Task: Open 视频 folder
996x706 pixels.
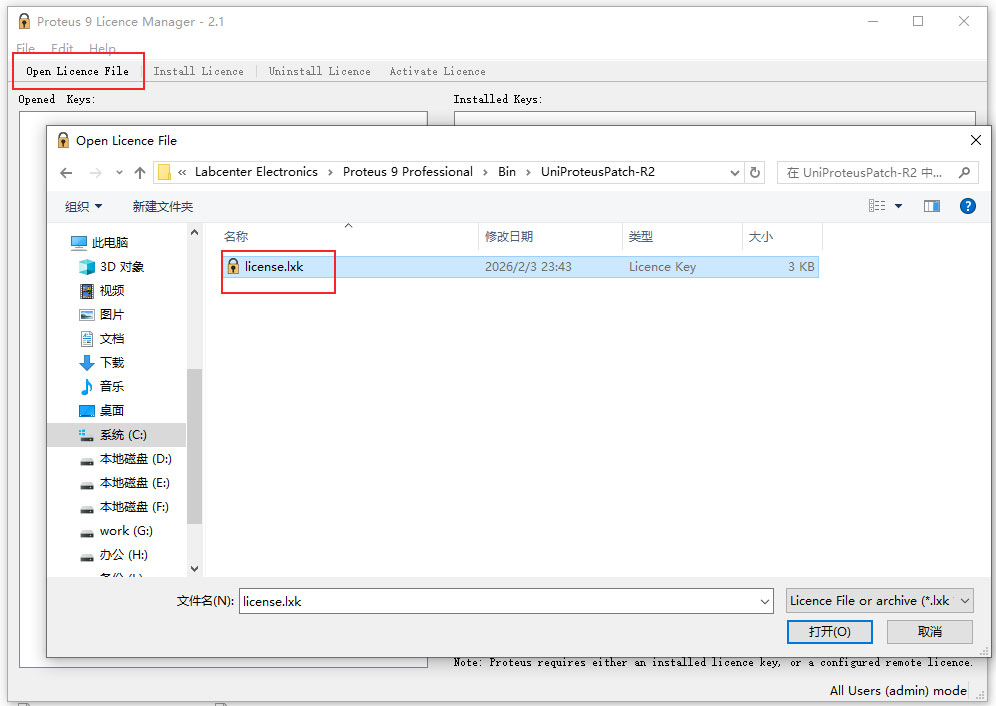Action: [x=102, y=290]
